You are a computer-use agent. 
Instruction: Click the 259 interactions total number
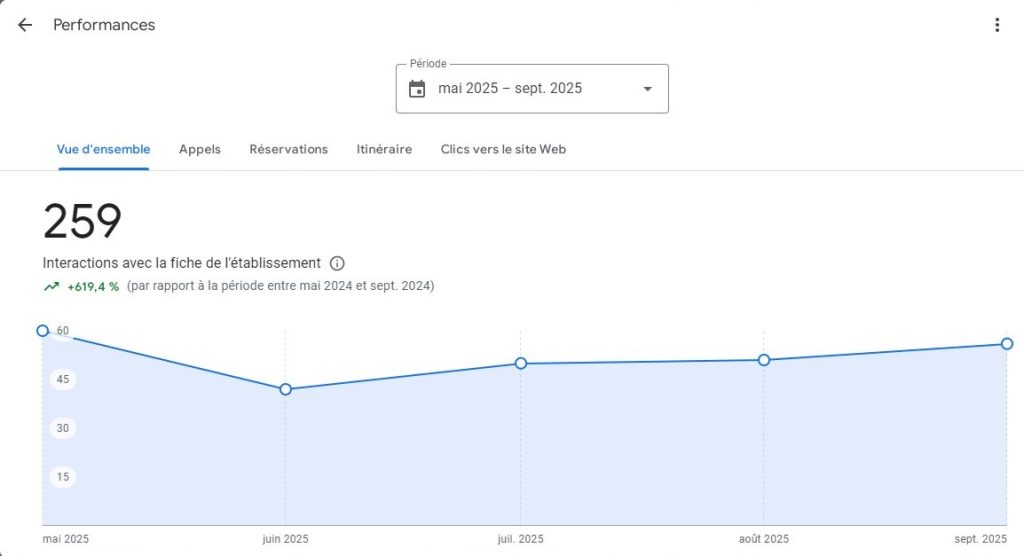(82, 222)
